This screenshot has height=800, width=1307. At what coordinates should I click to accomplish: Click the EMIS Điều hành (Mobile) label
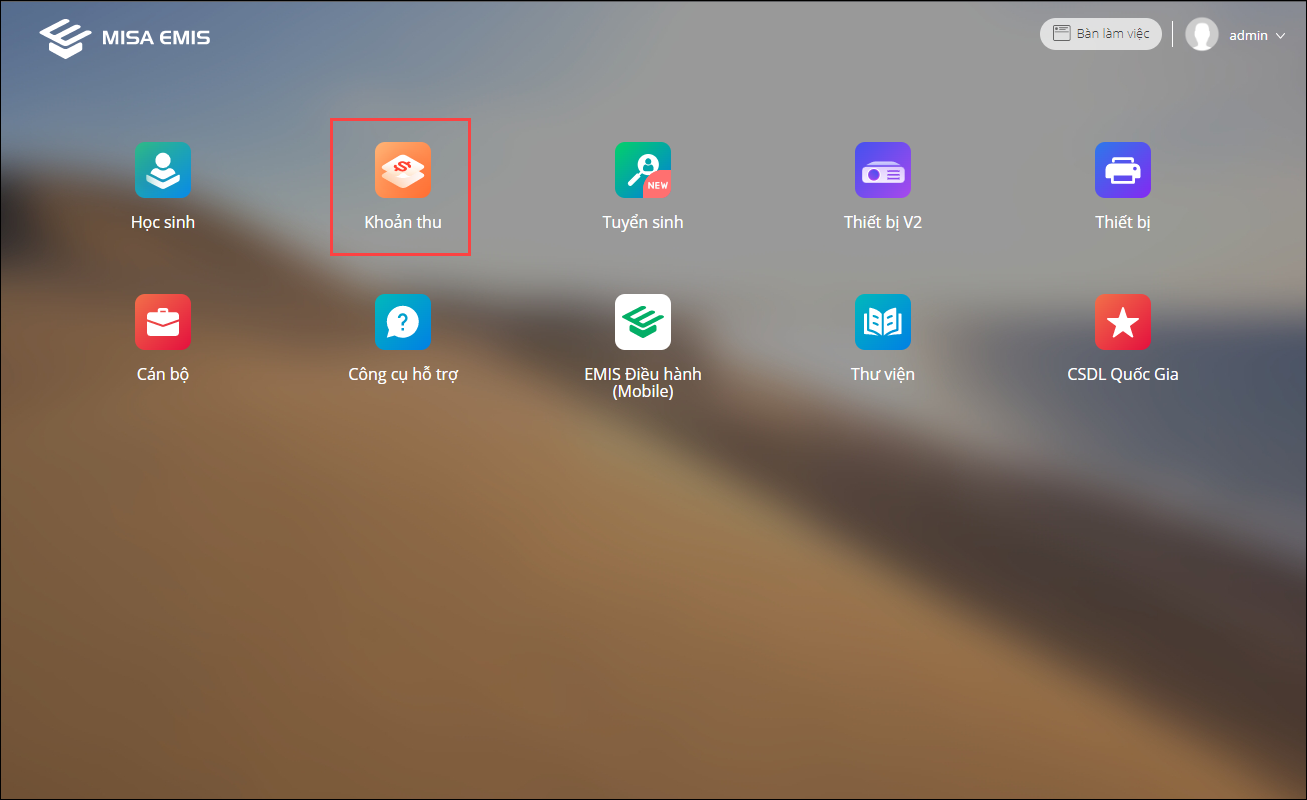pos(643,383)
